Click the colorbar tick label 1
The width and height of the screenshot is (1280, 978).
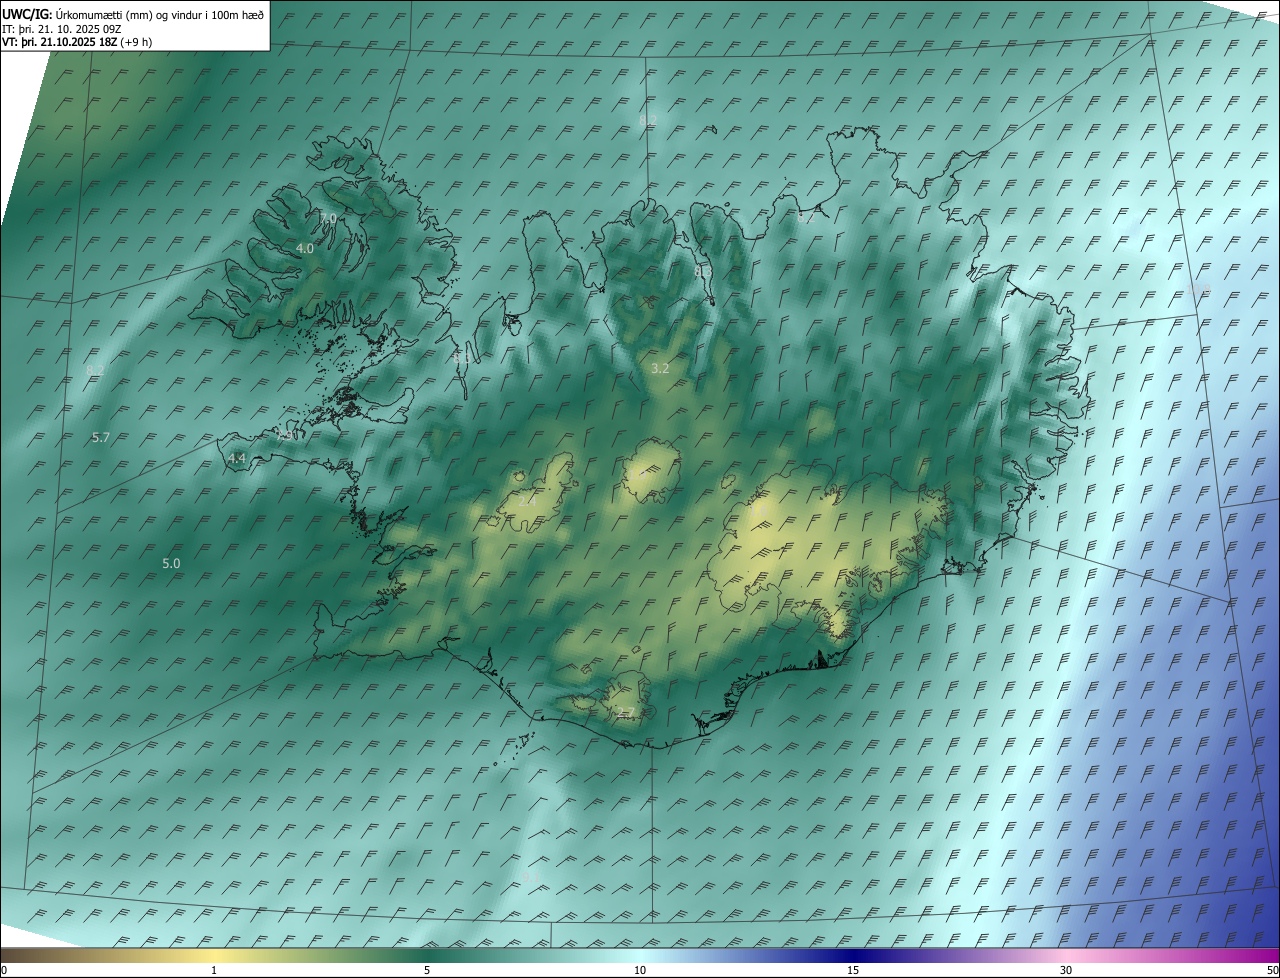coord(214,970)
